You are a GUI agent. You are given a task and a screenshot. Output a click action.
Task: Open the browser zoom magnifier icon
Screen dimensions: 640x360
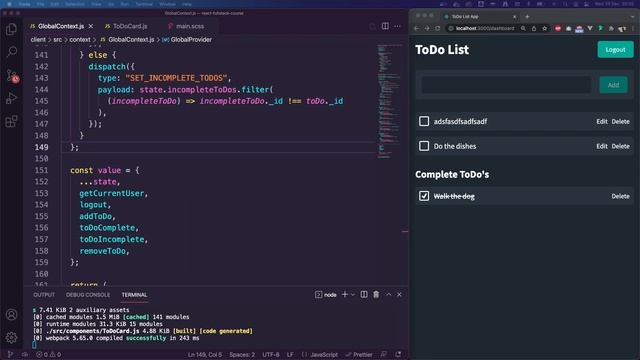coord(523,28)
